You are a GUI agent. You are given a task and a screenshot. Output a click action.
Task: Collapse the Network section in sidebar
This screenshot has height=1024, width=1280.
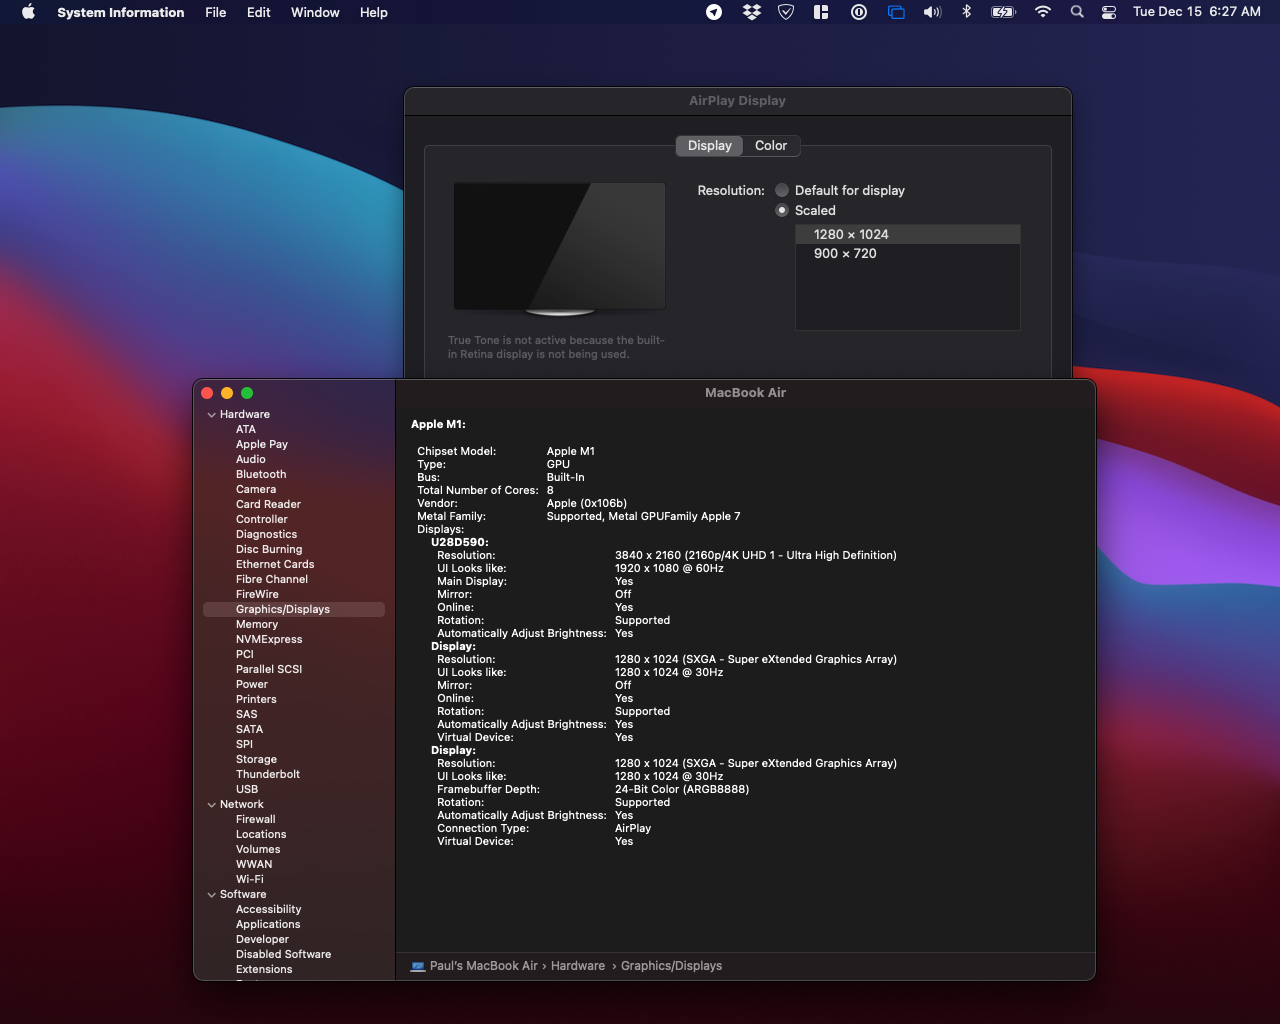click(x=211, y=804)
